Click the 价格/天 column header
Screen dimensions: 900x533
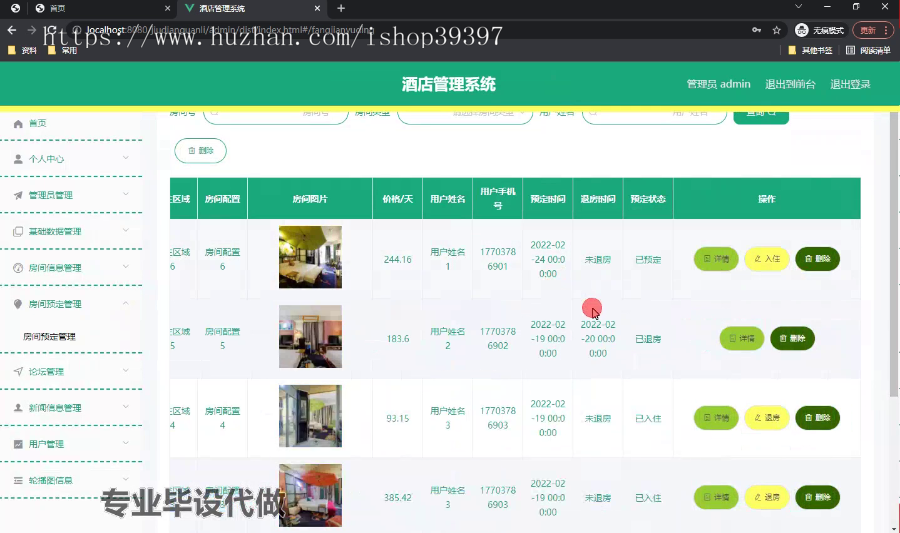coord(397,199)
